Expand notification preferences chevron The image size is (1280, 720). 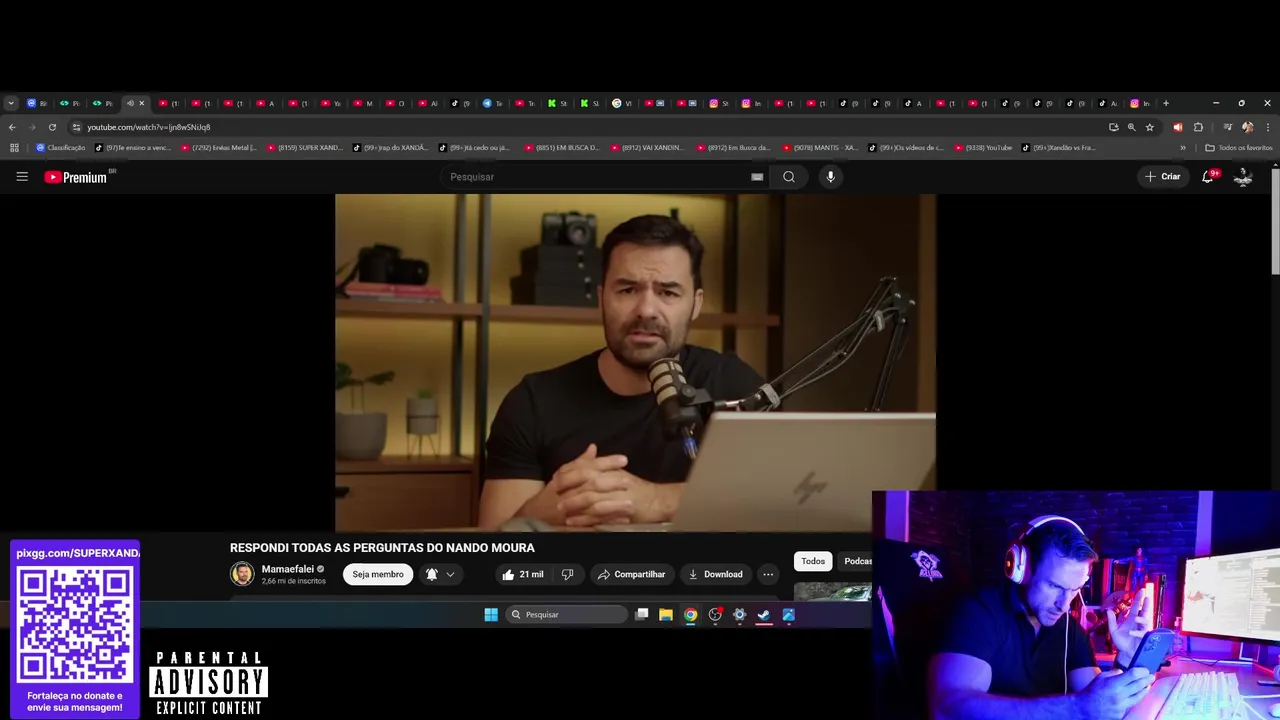point(450,574)
